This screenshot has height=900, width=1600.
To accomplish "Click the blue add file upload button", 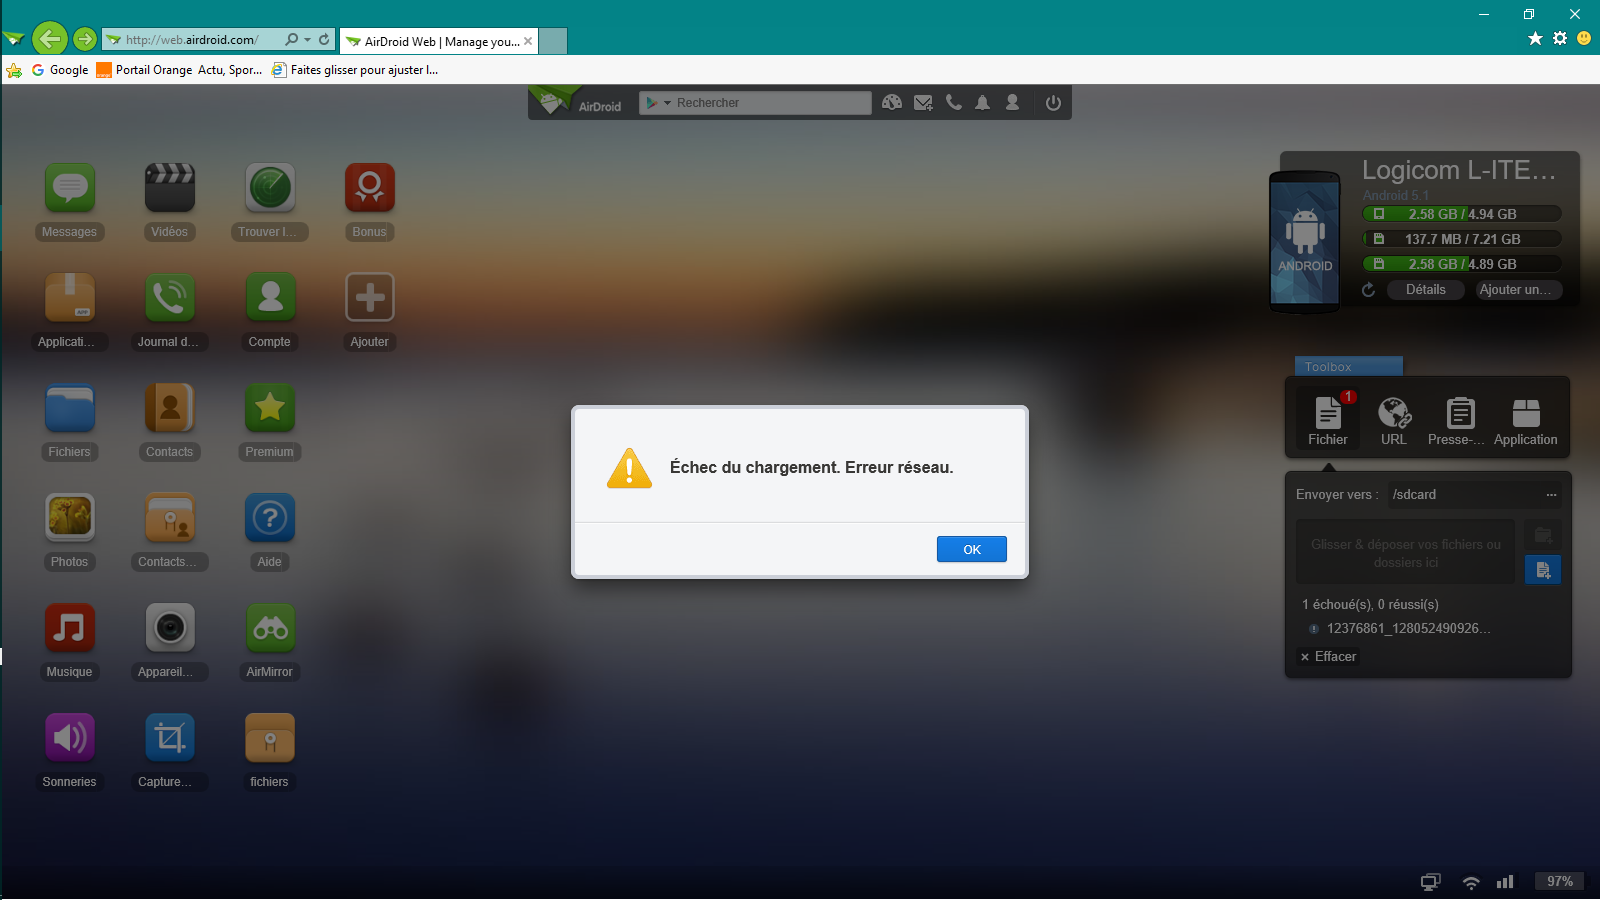I will [x=1543, y=570].
